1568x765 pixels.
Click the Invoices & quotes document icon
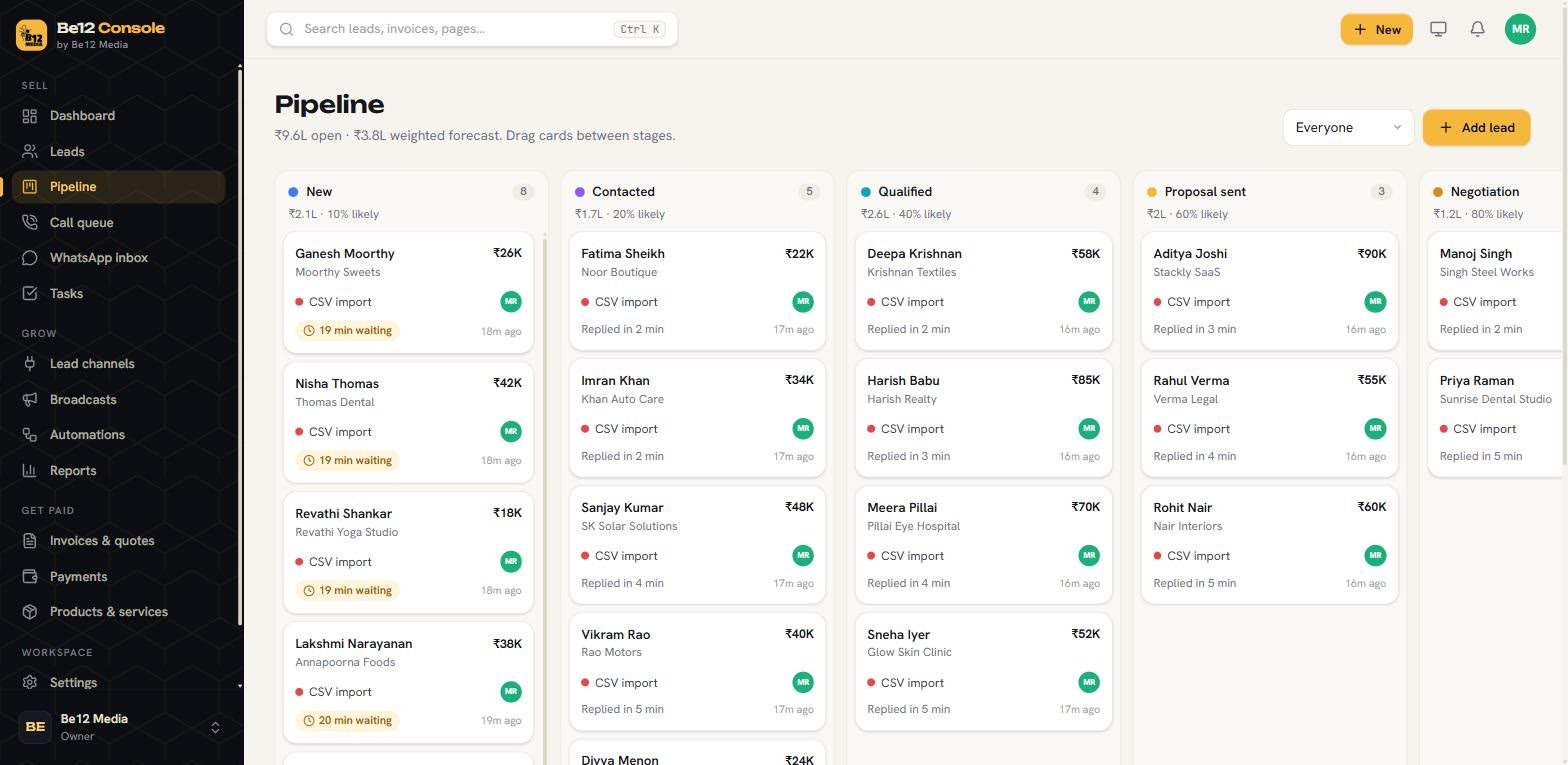[x=30, y=541]
